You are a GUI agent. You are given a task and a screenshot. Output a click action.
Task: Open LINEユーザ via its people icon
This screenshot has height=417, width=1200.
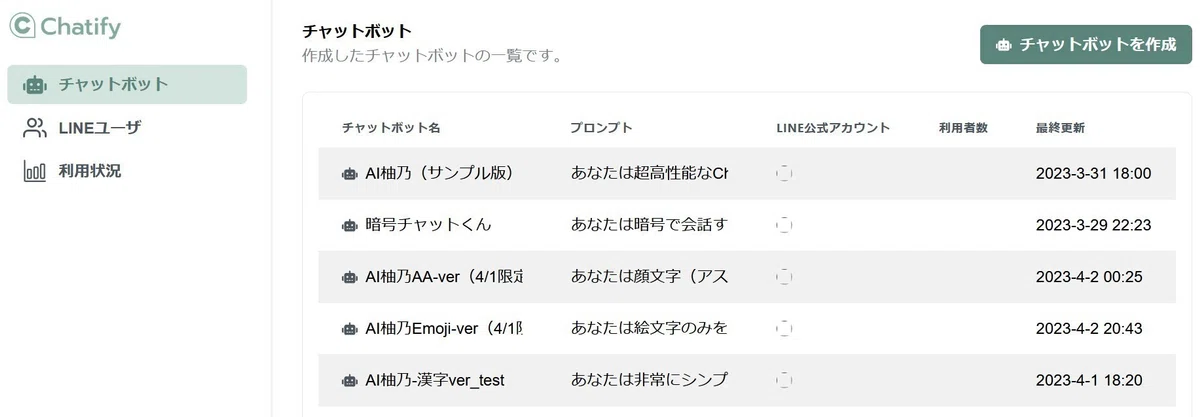(35, 128)
